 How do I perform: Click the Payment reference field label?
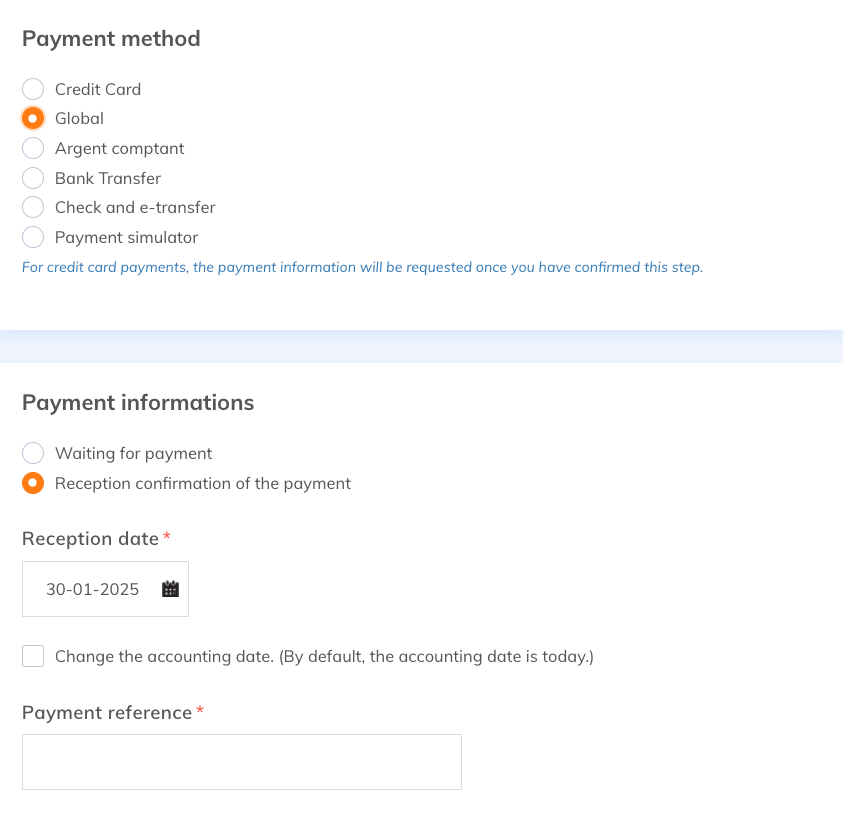(x=107, y=713)
